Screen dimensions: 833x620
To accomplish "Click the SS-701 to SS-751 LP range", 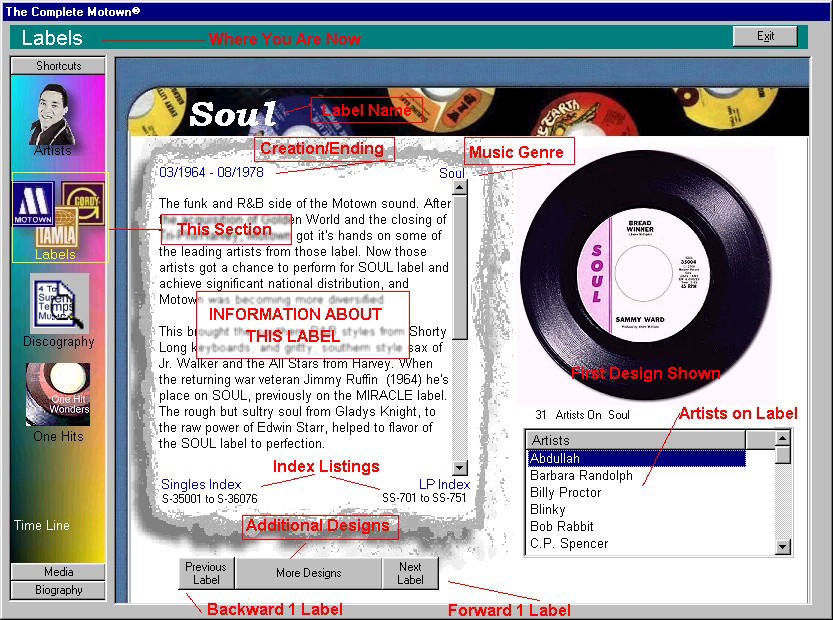I will (424, 498).
